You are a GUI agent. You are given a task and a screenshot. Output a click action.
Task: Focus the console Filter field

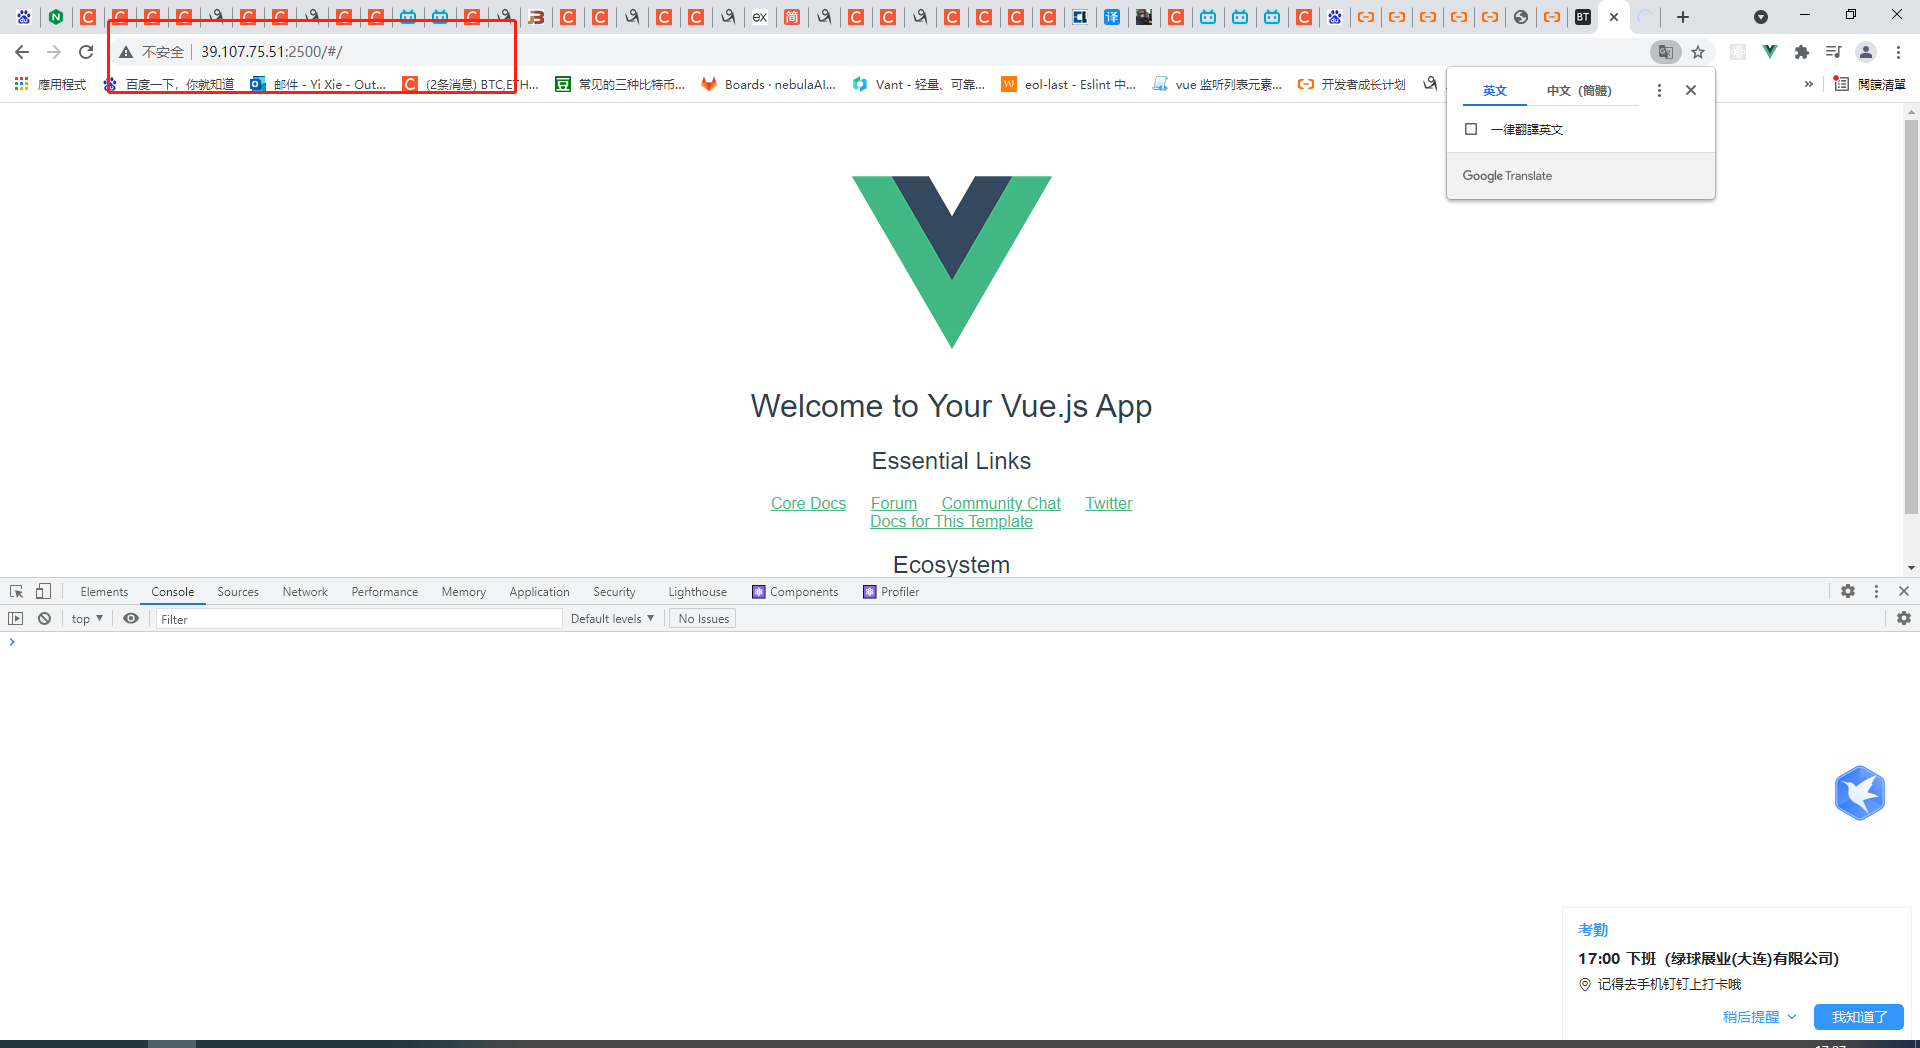[x=359, y=619]
